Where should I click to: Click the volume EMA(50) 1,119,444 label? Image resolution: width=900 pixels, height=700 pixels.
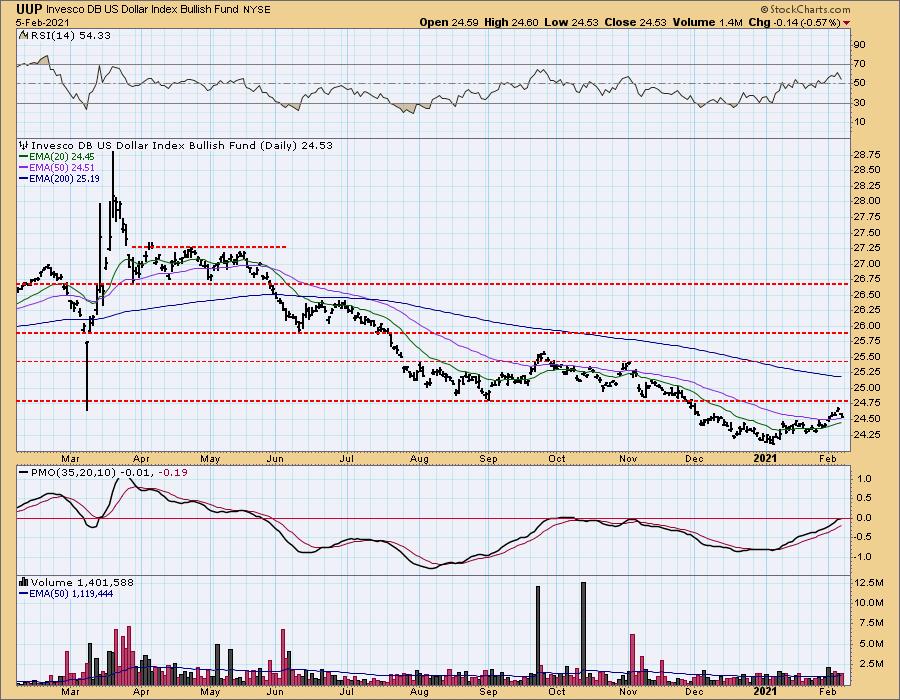[x=66, y=593]
